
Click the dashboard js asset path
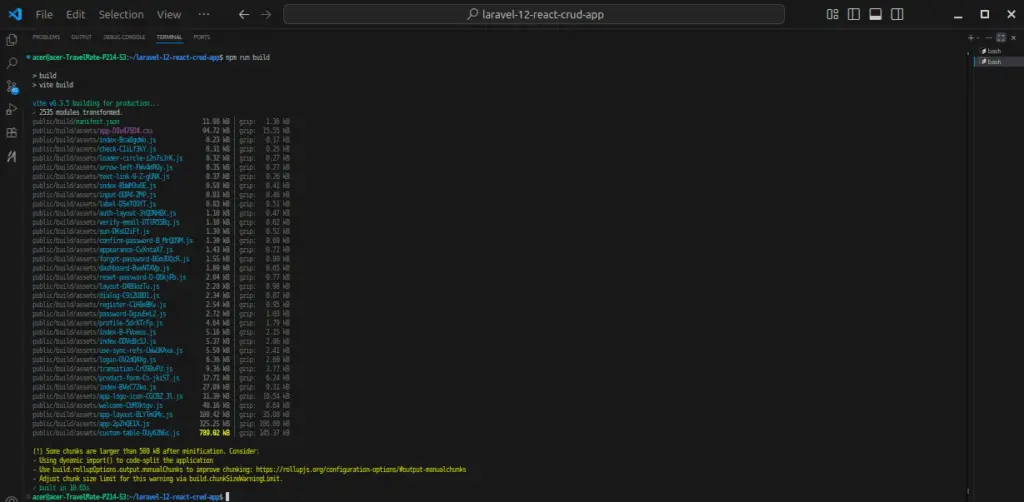coord(101,268)
